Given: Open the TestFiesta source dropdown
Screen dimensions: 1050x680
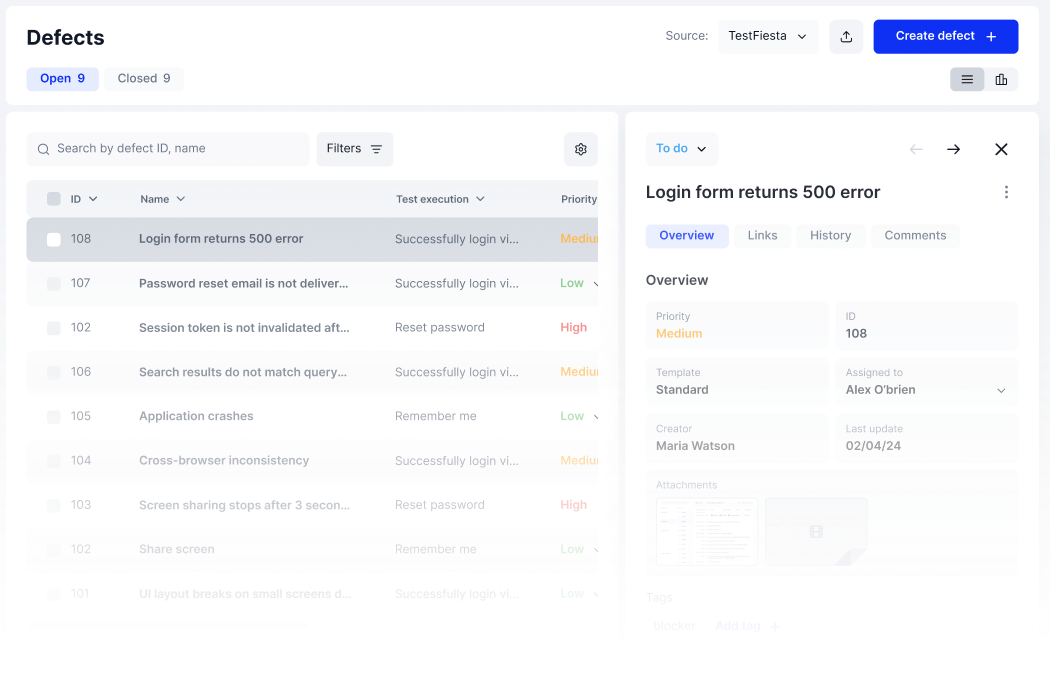Looking at the screenshot, I should tap(768, 36).
